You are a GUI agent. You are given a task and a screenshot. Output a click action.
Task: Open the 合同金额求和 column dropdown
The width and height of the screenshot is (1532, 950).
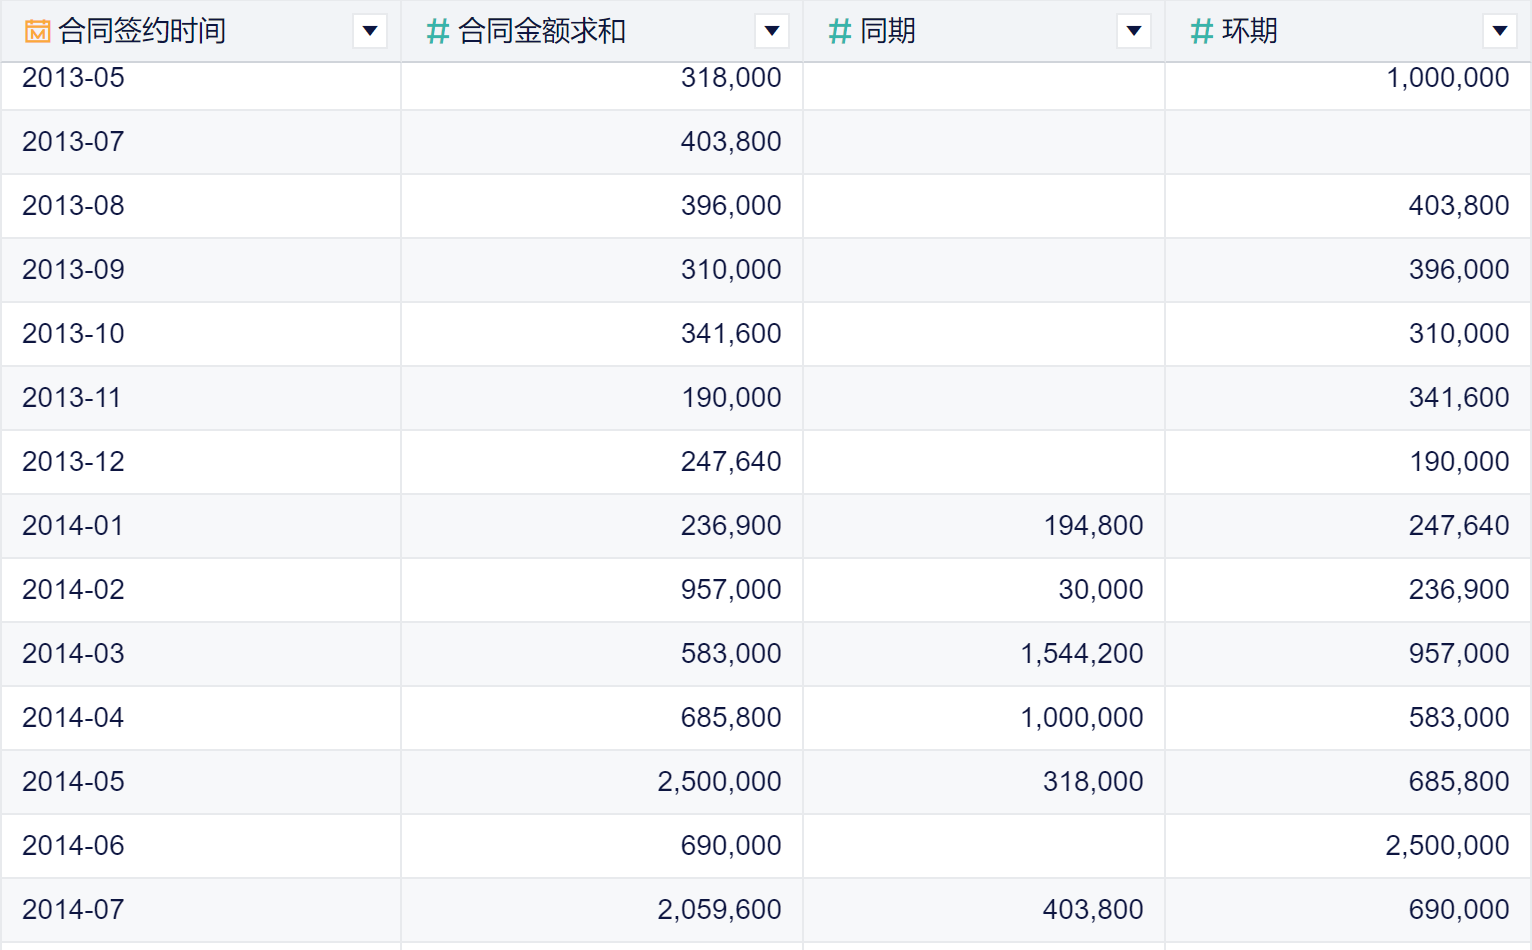point(772,31)
